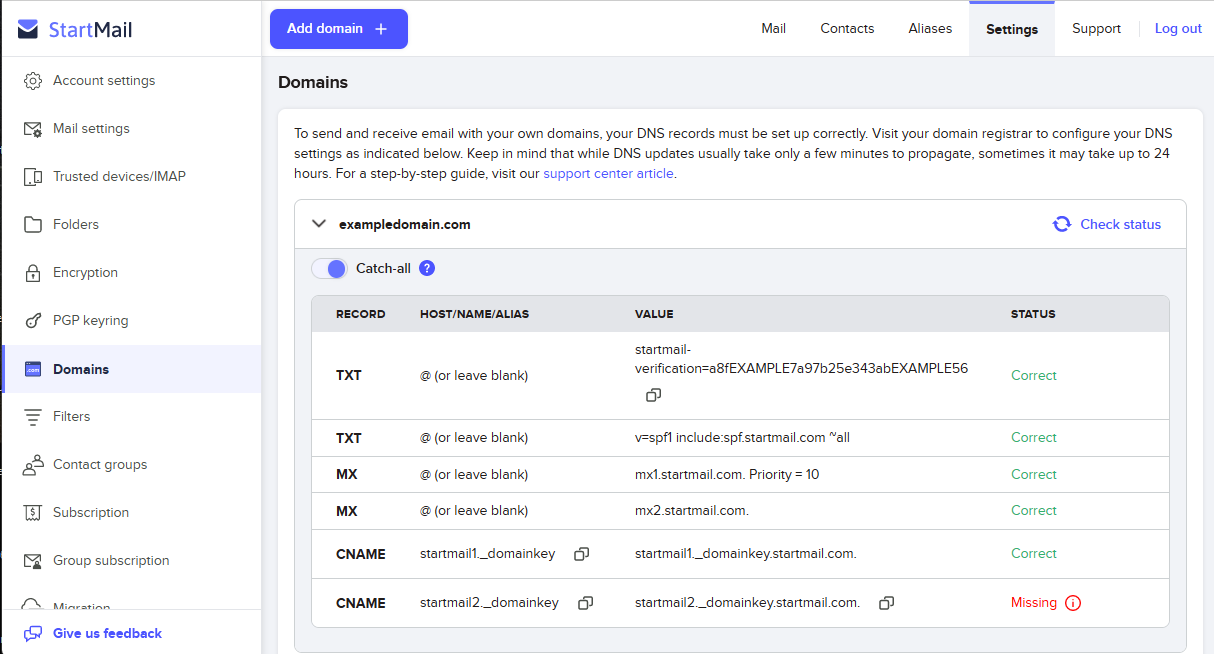Viewport: 1214px width, 654px height.
Task: Open the Contacts tab
Action: [x=847, y=28]
